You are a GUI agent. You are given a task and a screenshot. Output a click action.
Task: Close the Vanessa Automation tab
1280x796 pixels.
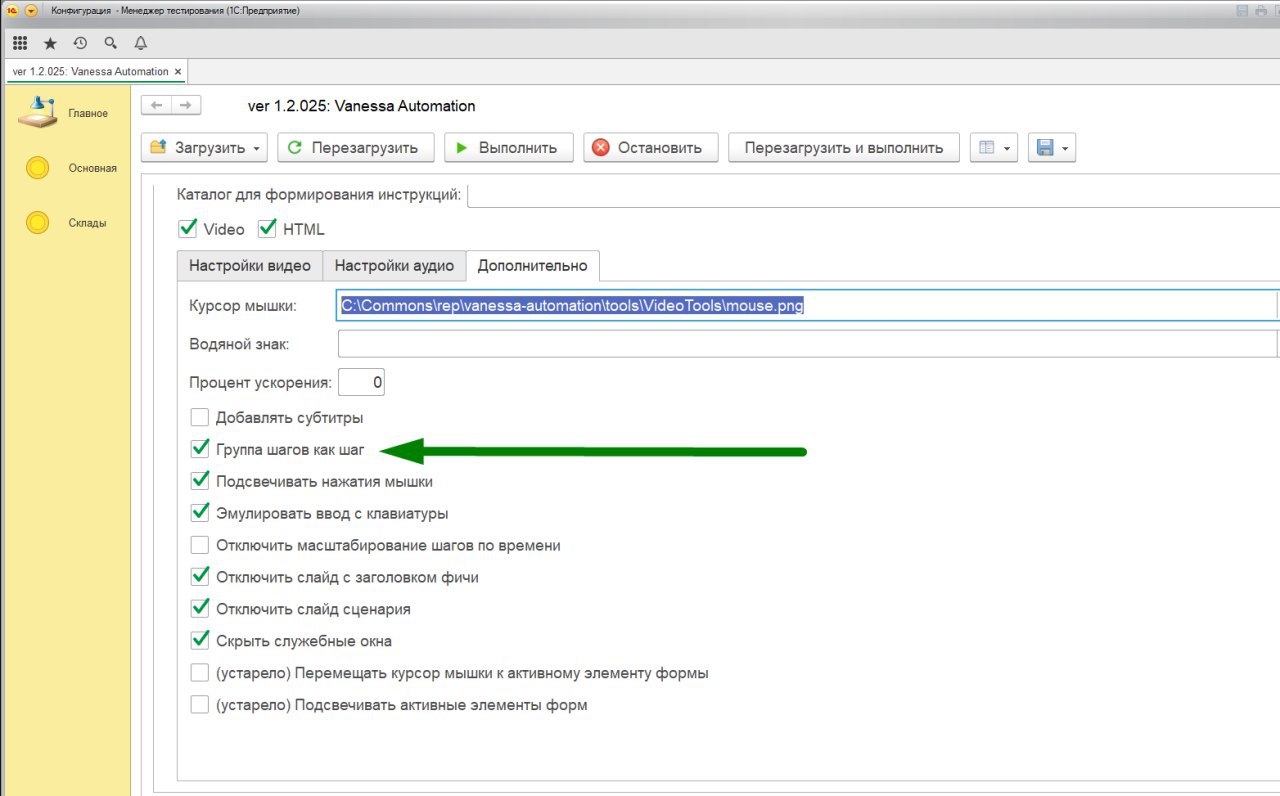point(178,72)
